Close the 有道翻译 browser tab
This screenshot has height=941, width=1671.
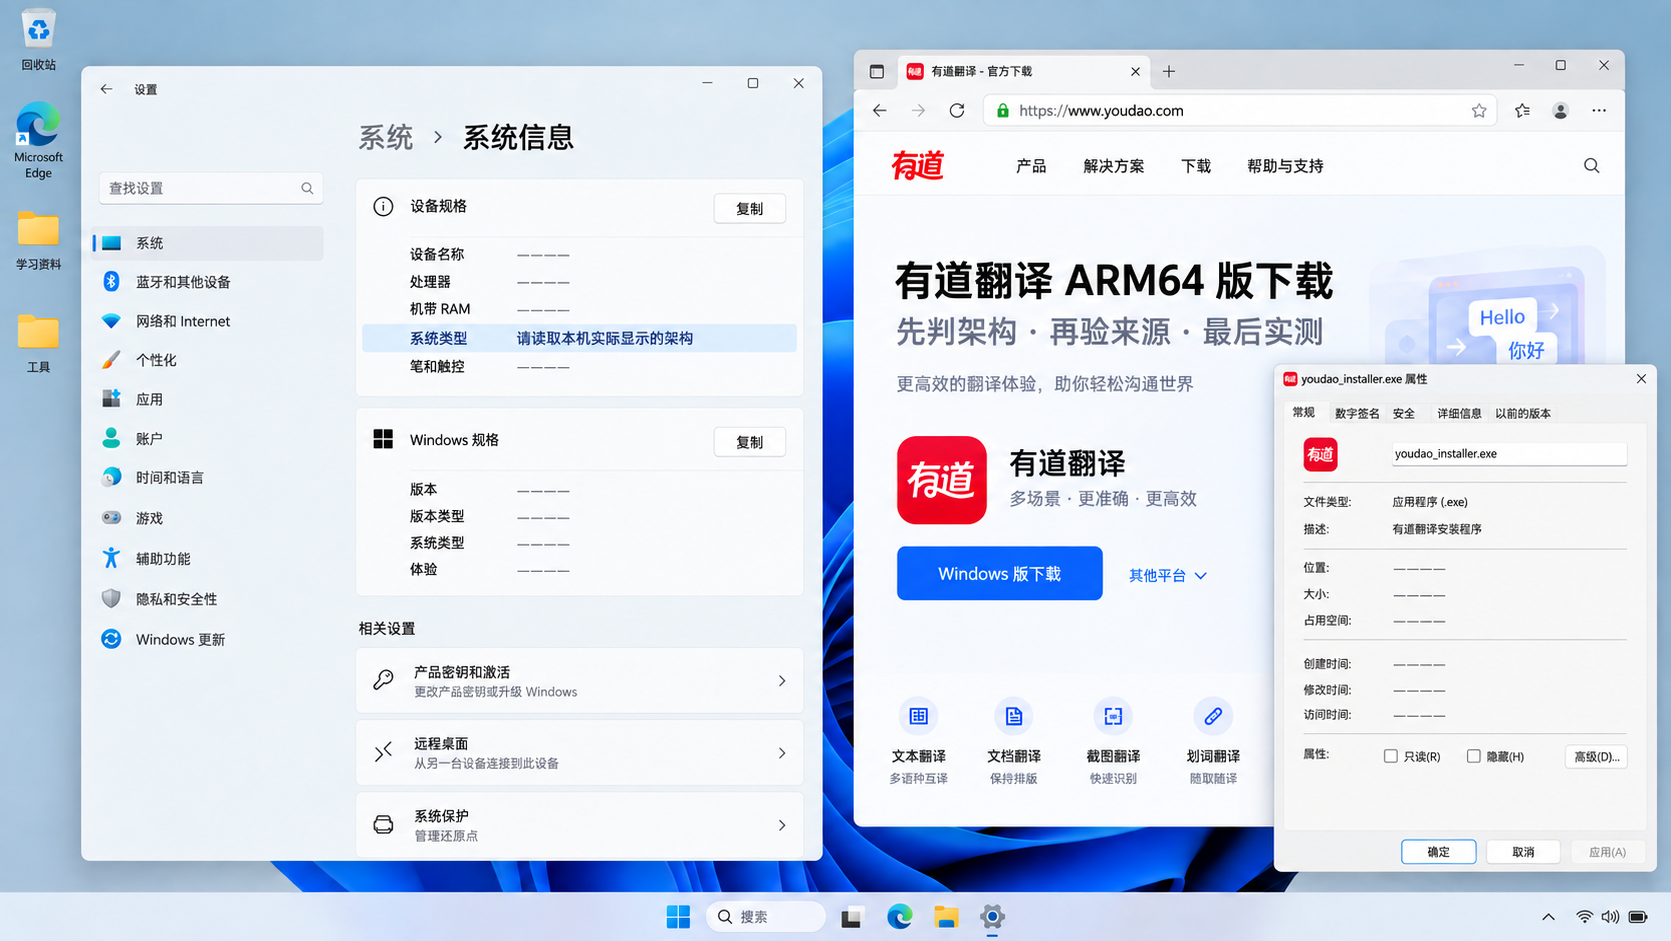1135,71
